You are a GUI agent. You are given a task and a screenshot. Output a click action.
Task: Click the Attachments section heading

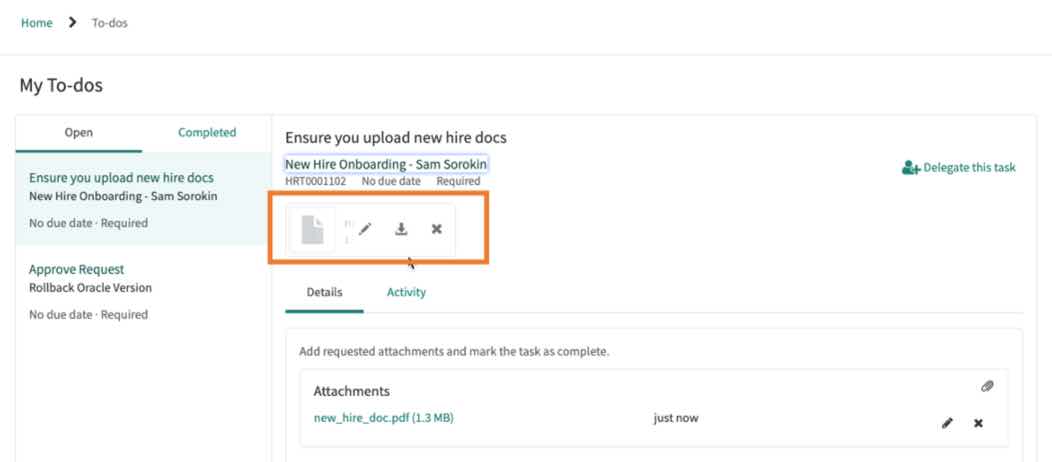pos(352,391)
